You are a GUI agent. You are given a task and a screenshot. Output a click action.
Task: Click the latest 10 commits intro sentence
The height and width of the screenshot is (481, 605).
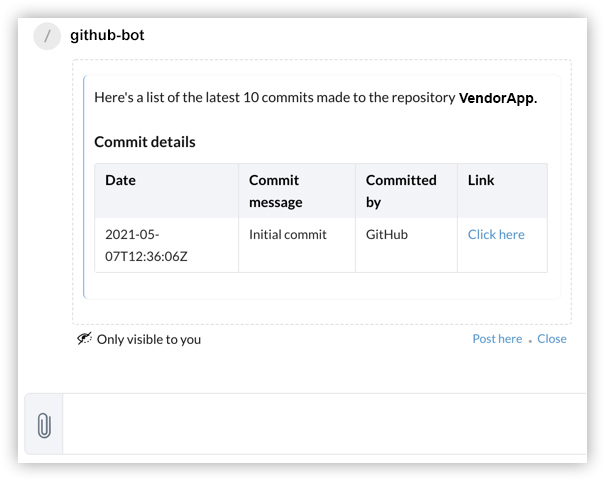point(275,98)
